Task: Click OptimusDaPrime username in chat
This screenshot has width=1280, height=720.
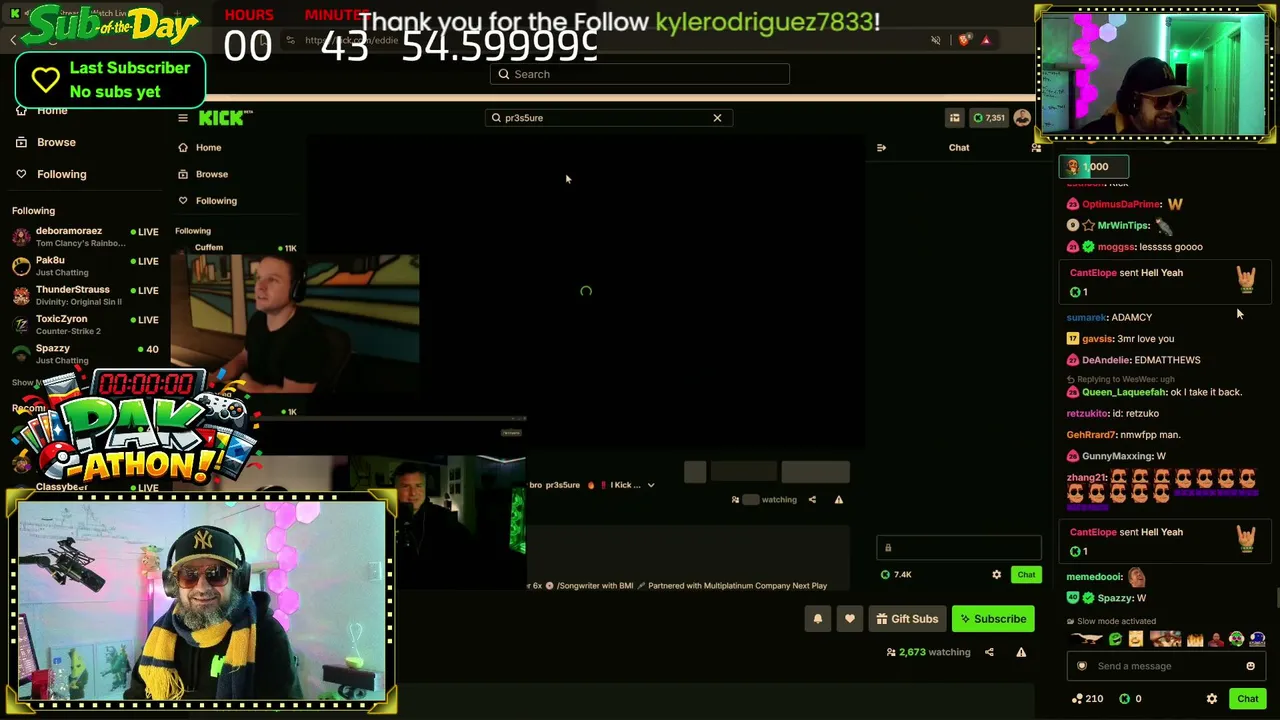Action: pyautogui.click(x=1121, y=204)
